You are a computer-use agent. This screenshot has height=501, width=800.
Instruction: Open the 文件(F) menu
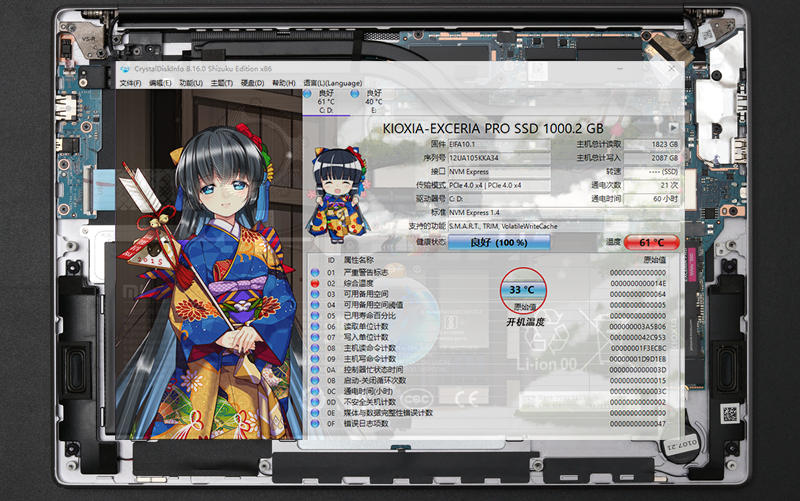click(131, 83)
